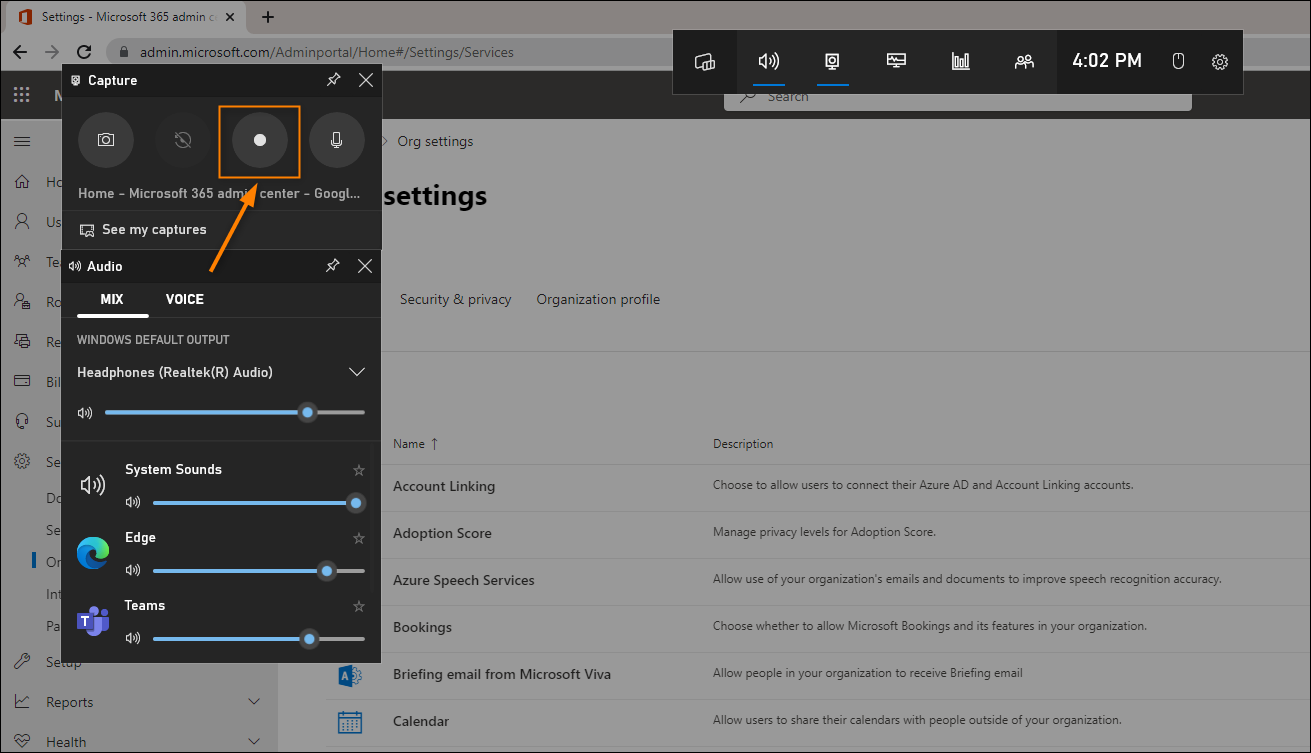Sort by the Name column header
The width and height of the screenshot is (1311, 753).
click(415, 443)
